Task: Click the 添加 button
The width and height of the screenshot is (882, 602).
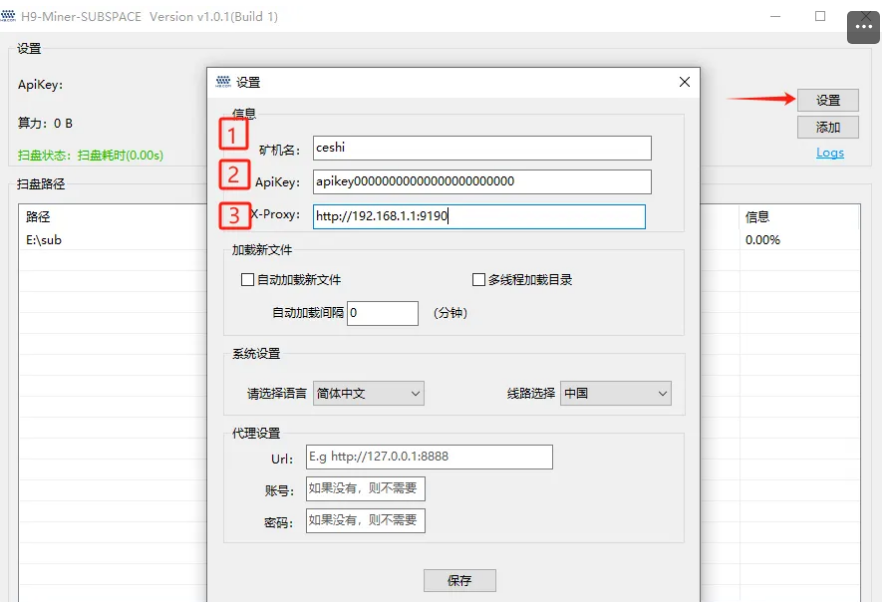Action: [828, 127]
